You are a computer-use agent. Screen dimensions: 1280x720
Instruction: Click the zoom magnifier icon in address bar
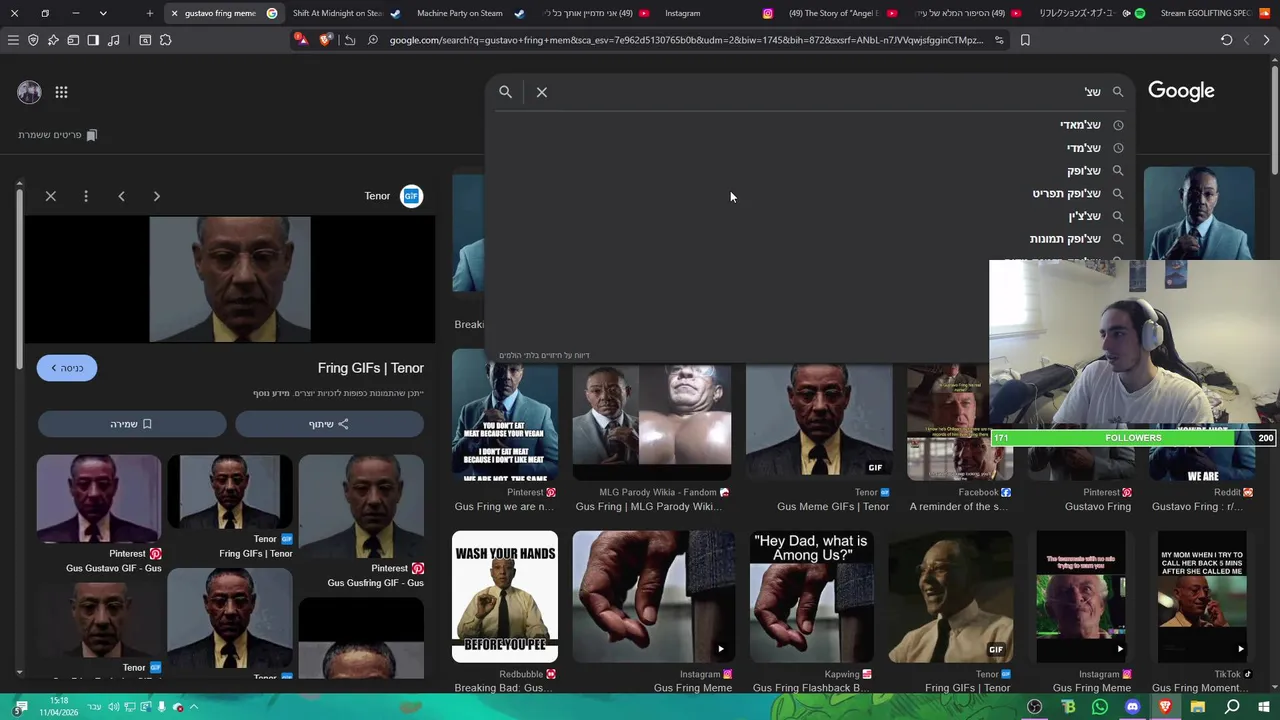[x=372, y=40]
